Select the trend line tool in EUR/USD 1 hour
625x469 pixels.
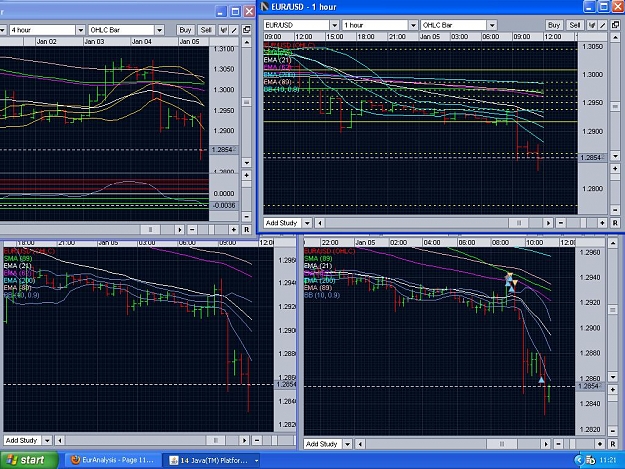[603, 25]
